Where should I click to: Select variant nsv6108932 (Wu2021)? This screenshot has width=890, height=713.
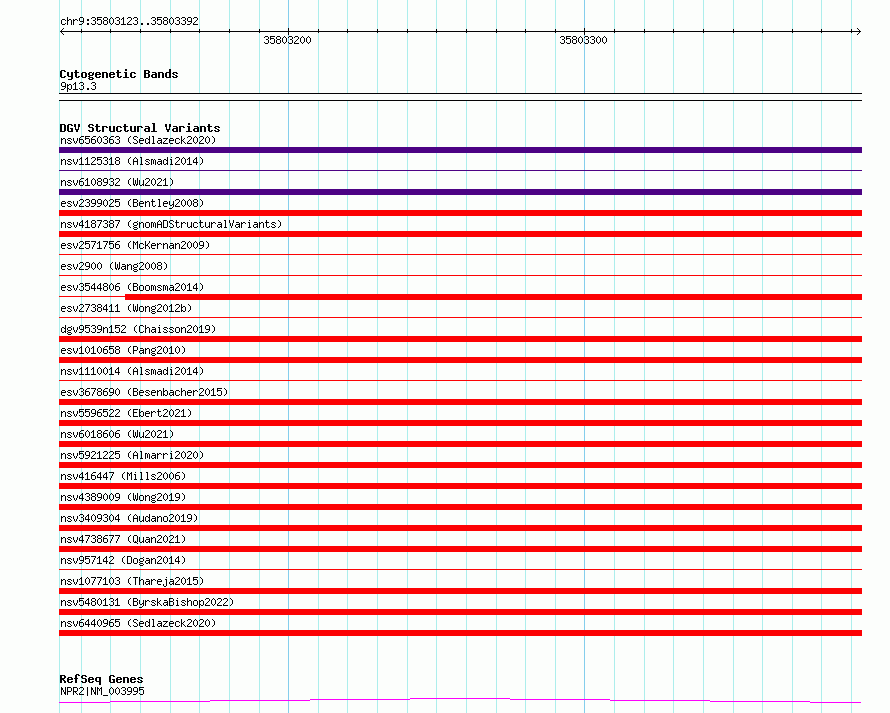coord(117,182)
